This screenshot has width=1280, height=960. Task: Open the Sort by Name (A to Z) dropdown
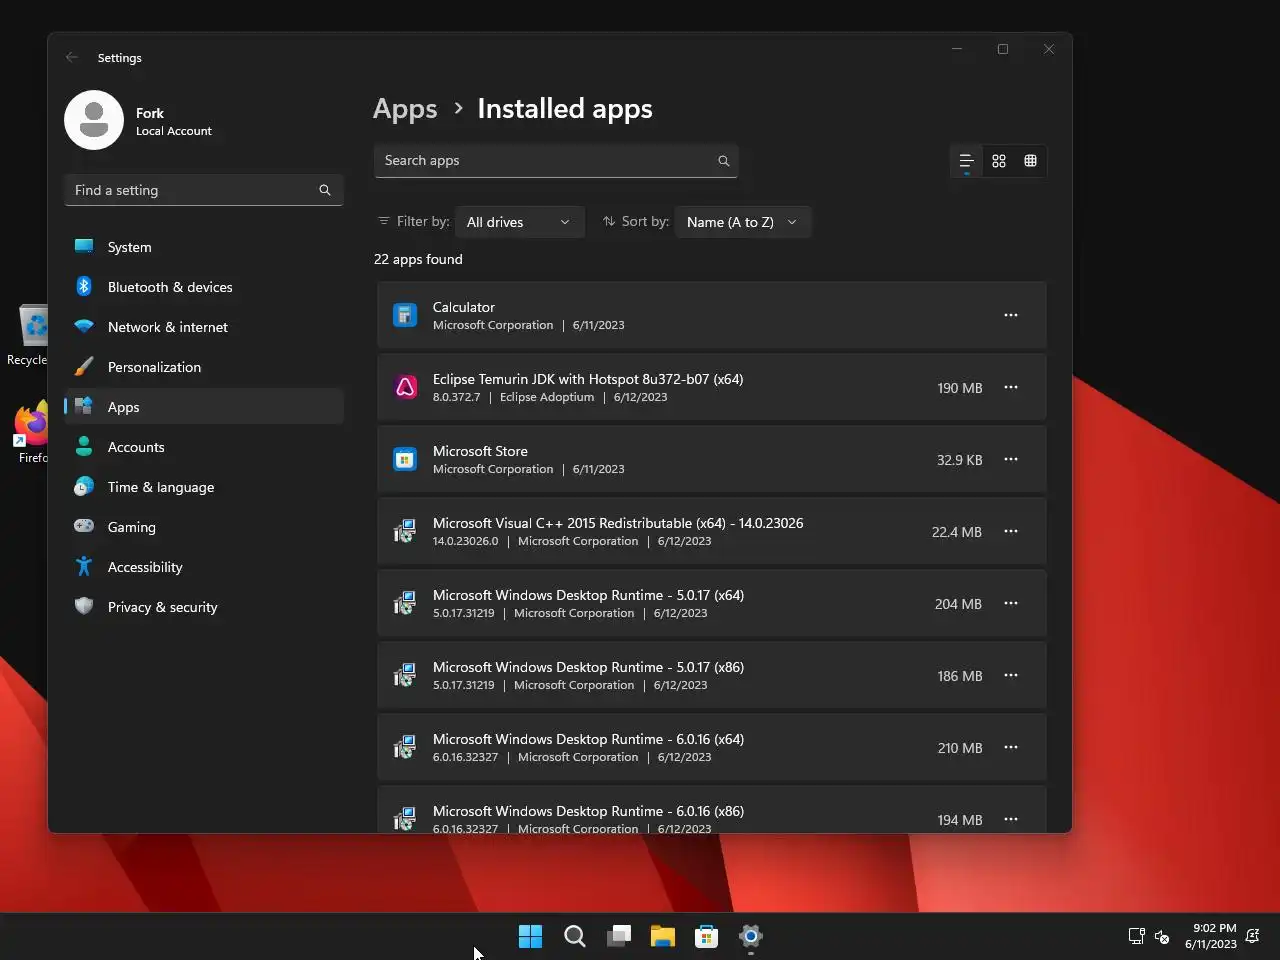(x=742, y=222)
